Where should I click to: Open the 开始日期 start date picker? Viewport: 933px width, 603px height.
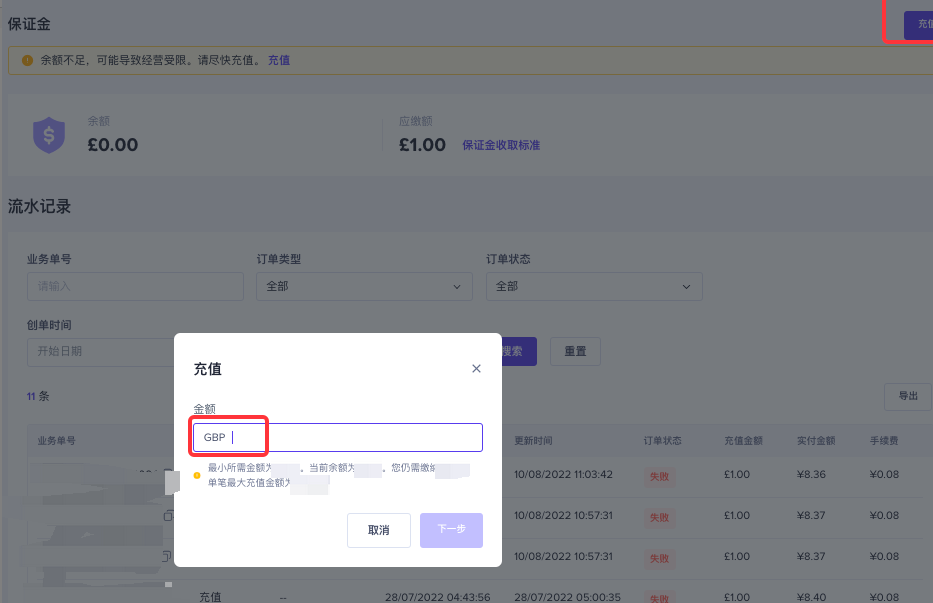100,352
